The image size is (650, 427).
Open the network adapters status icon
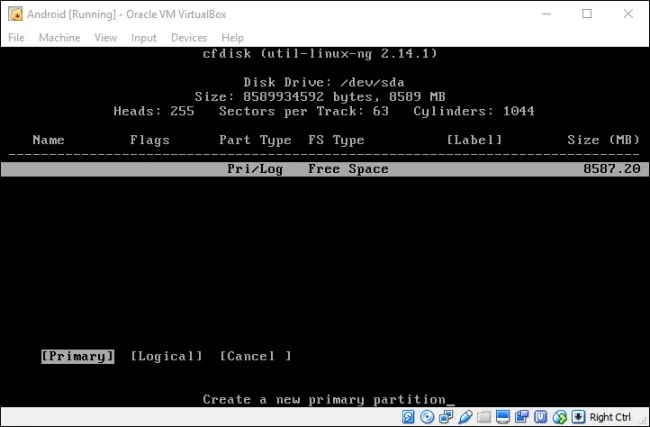click(x=446, y=417)
